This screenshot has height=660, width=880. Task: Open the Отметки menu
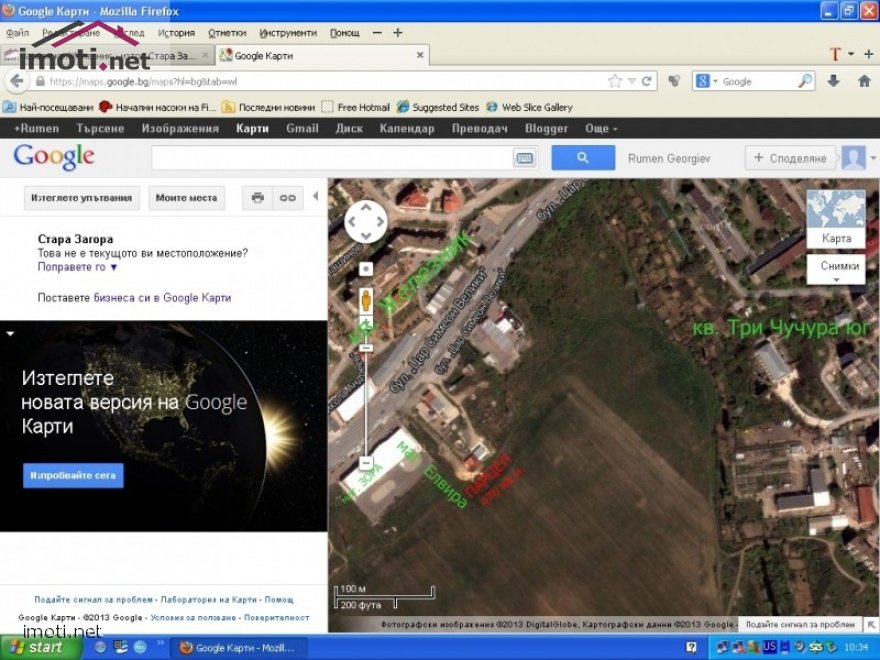(x=227, y=33)
